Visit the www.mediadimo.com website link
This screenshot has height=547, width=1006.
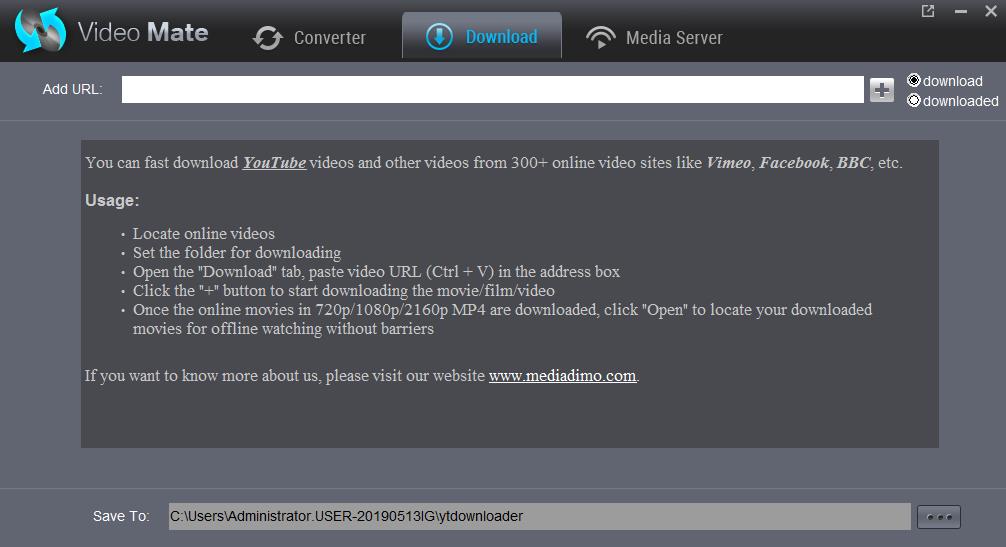(562, 377)
